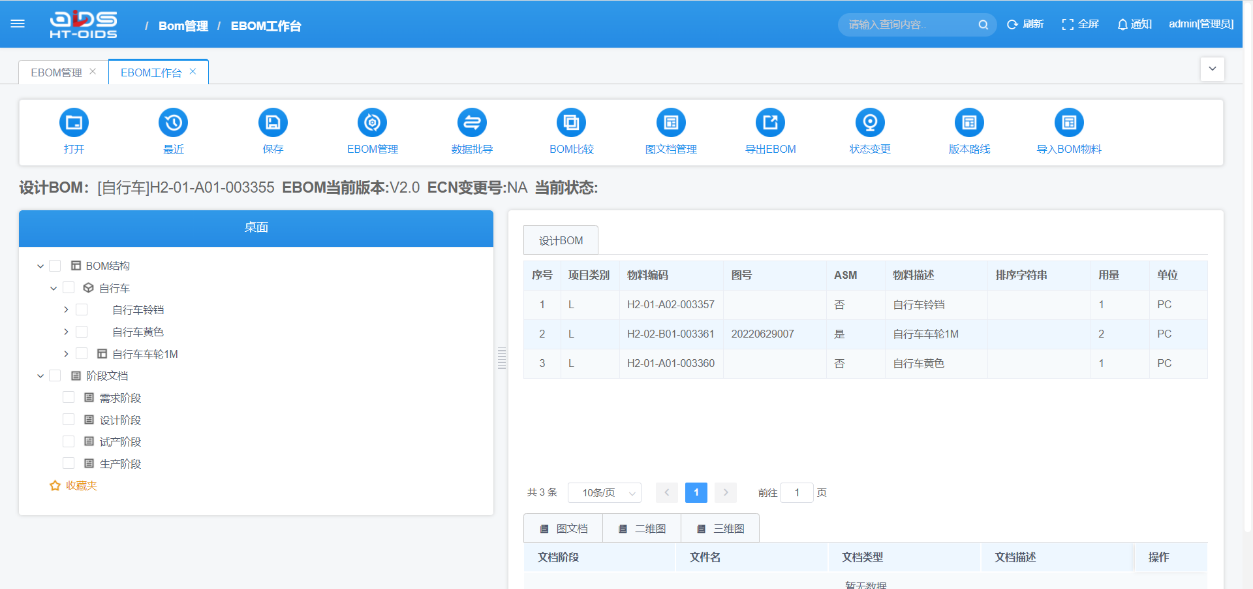
Task: Collapse the BOM结构 tree node
Action: tap(40, 266)
